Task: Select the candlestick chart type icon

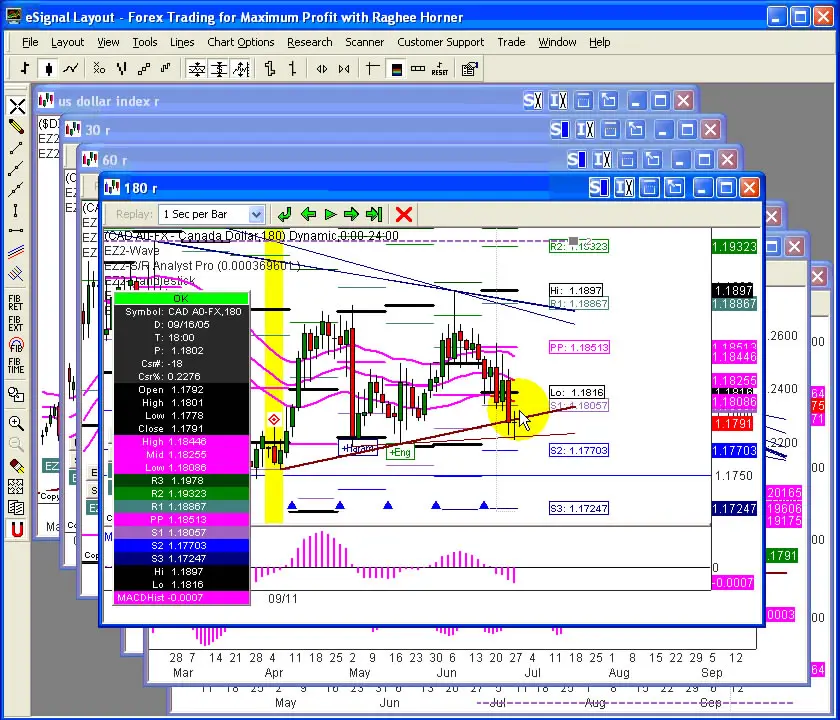Action: click(49, 69)
